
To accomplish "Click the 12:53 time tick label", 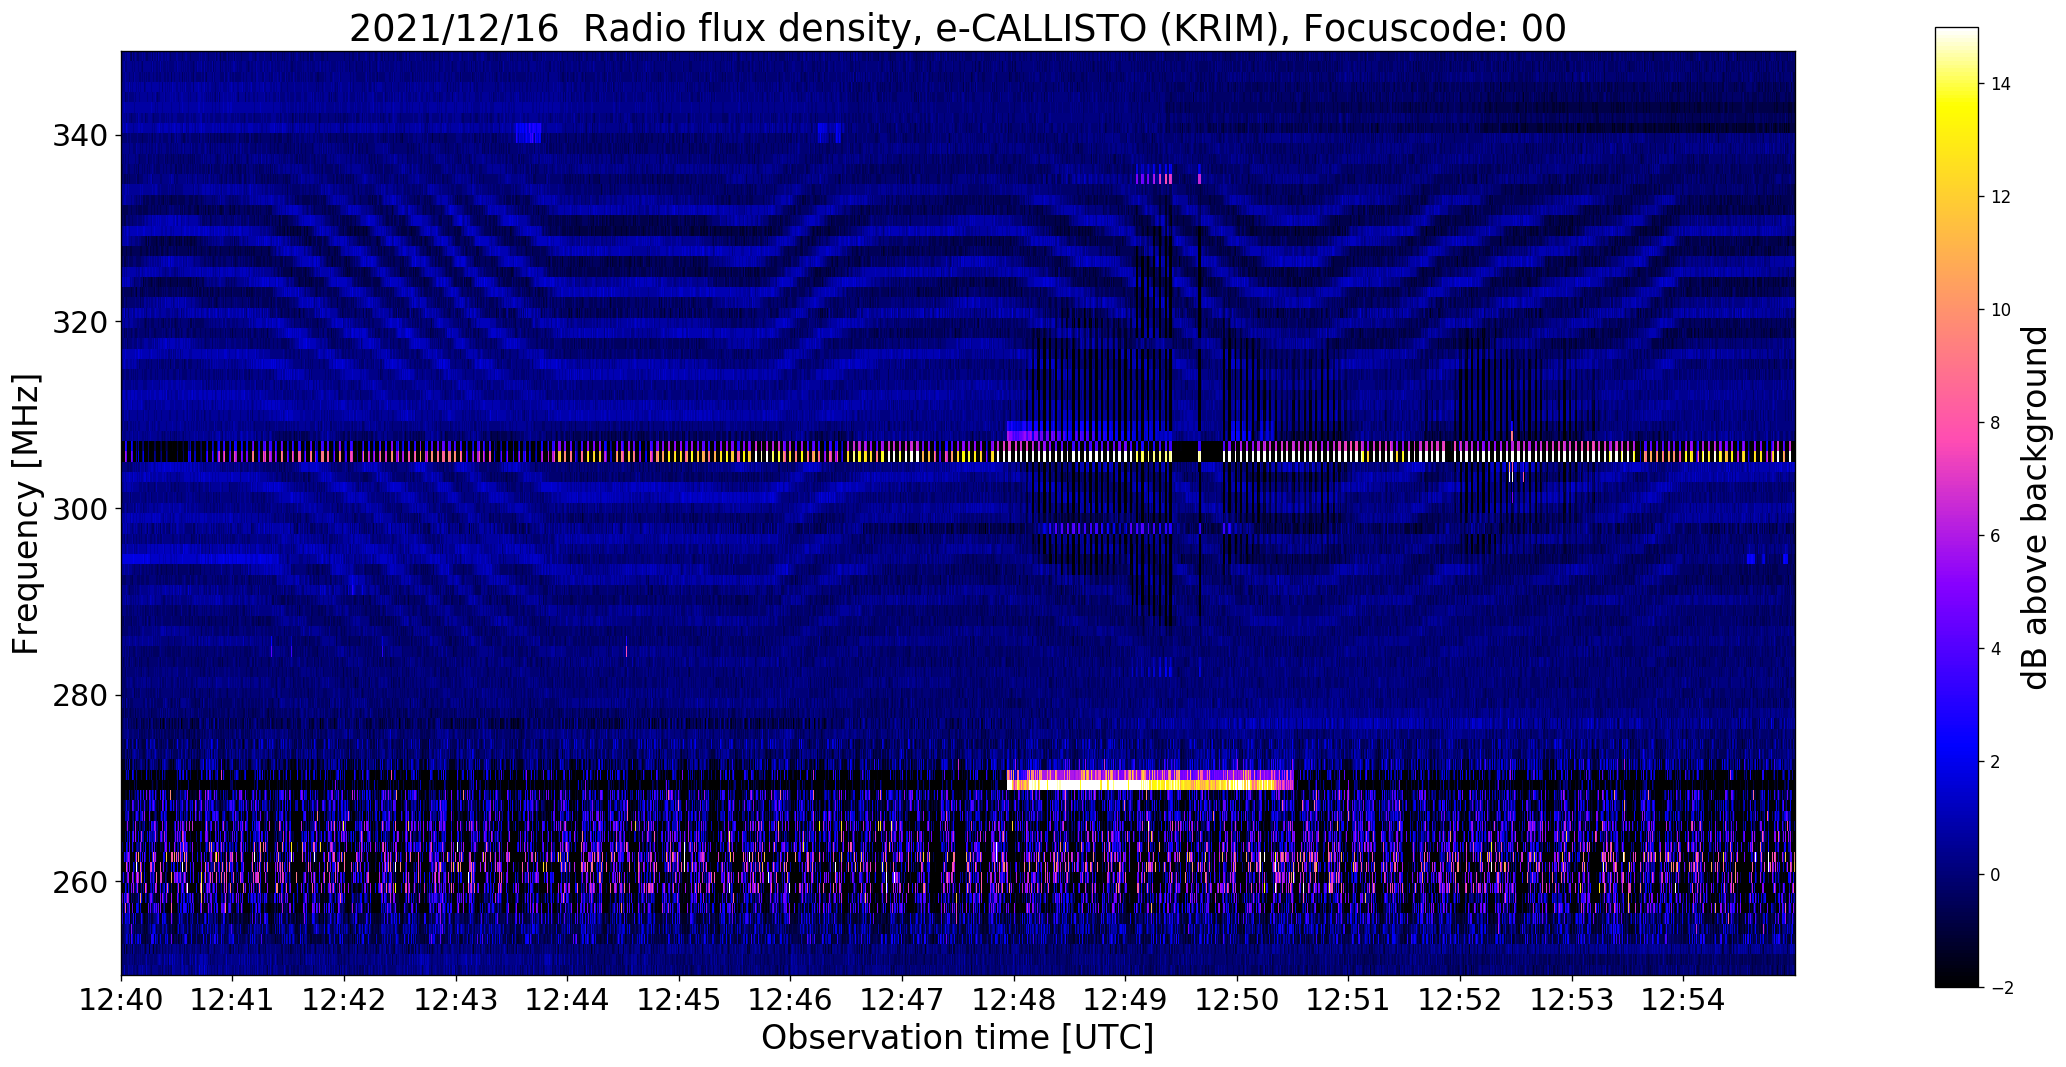I will click(1572, 1000).
